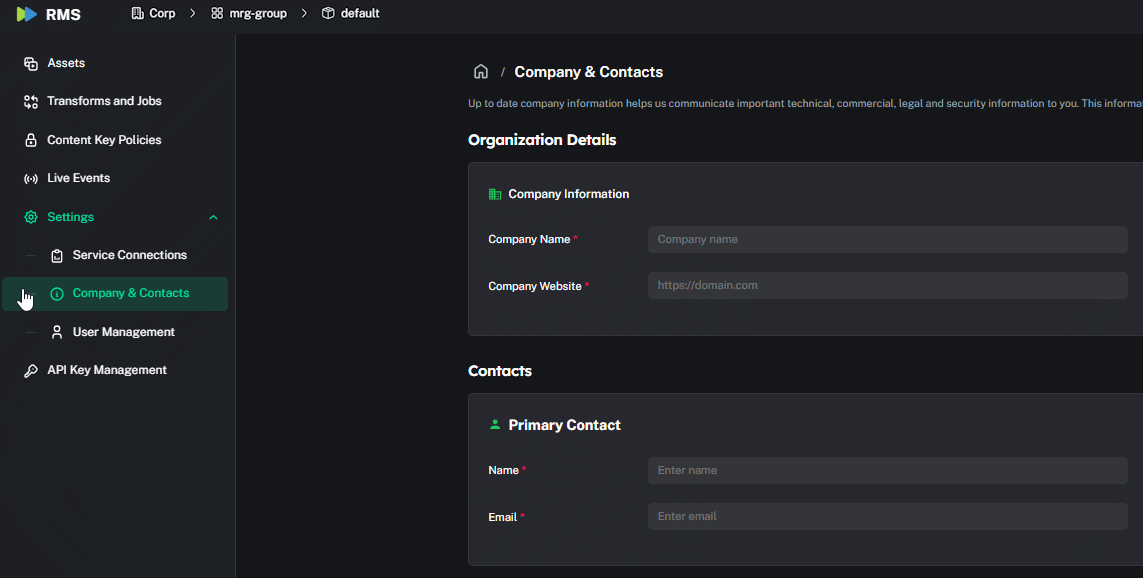This screenshot has height=578, width=1143.
Task: Focus the Primary Contact Name field
Action: 887,470
